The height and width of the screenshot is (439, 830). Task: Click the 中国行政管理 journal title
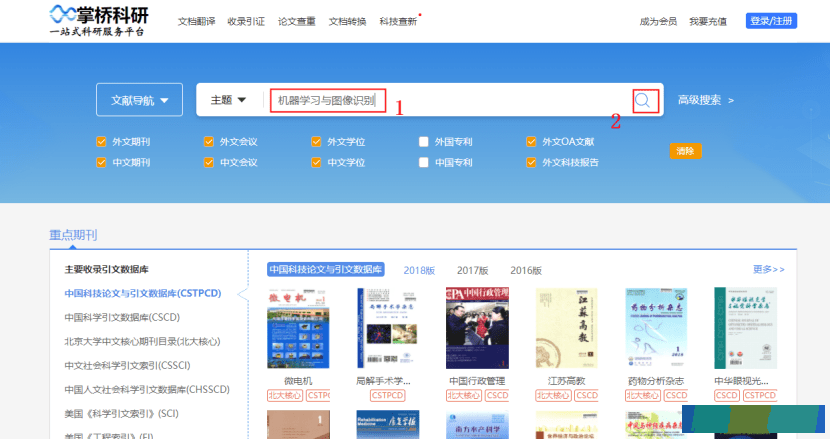477,381
